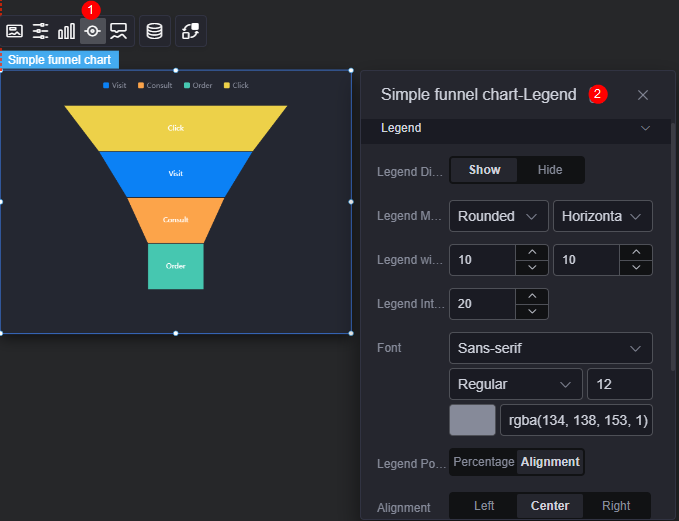Toggle Visit legend item in chart
Viewport: 679px width, 521px height.
point(115,85)
